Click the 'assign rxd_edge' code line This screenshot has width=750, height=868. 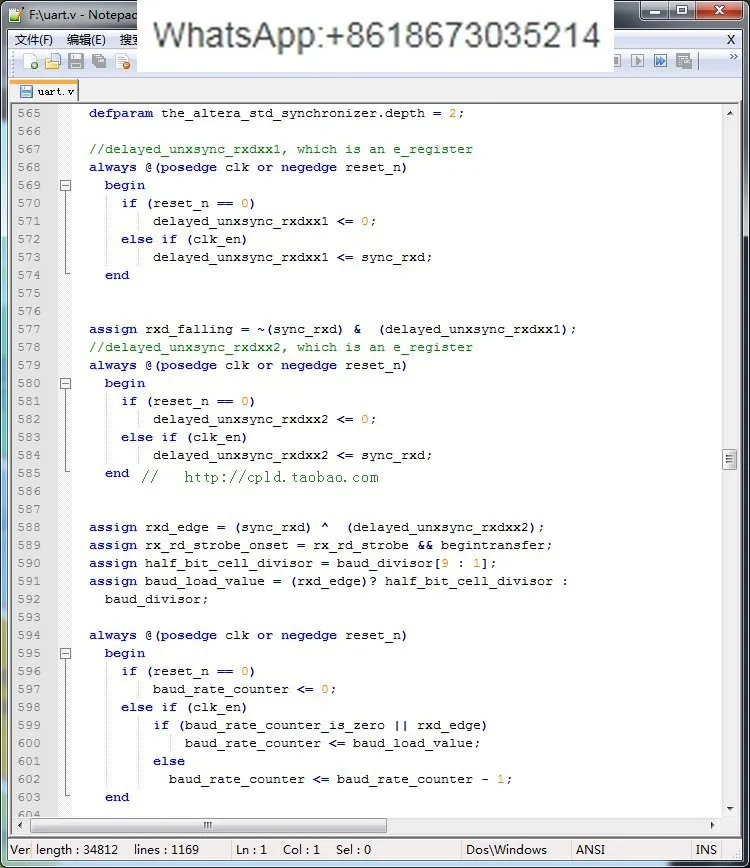click(x=317, y=528)
